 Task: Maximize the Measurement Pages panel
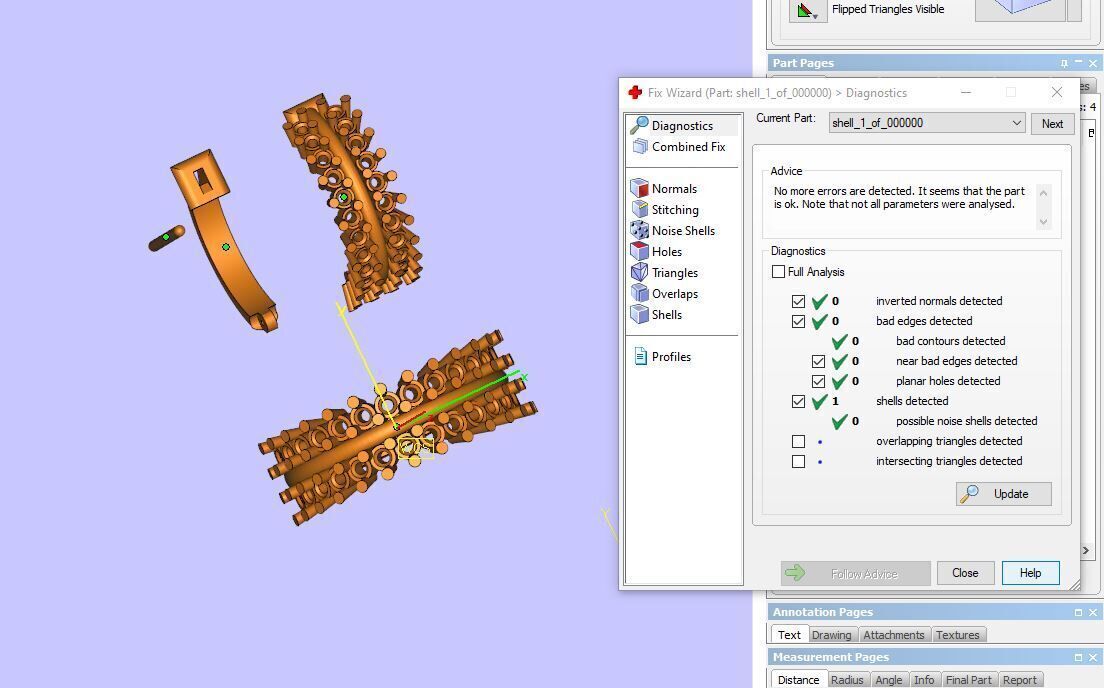(1078, 658)
